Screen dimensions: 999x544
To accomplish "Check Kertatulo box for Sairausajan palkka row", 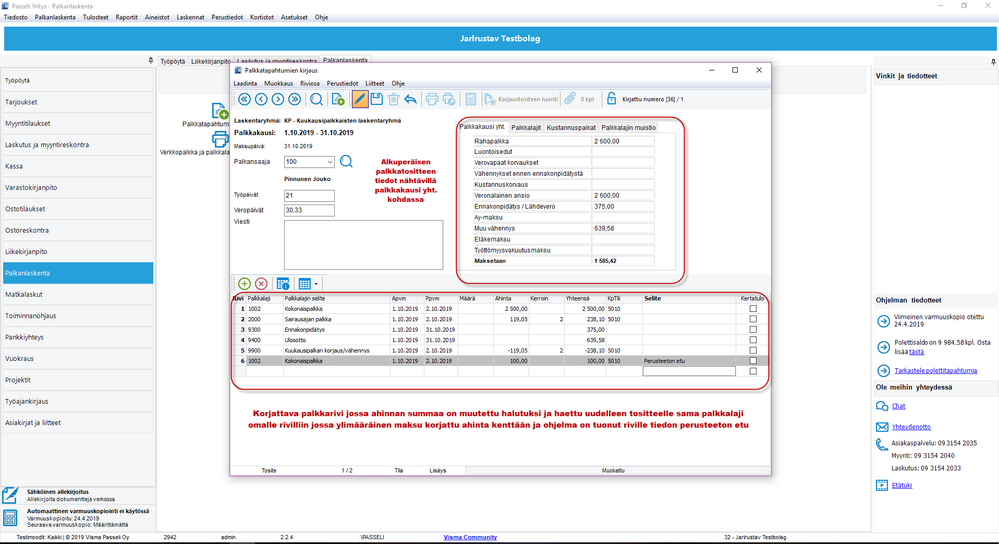I will (x=753, y=319).
